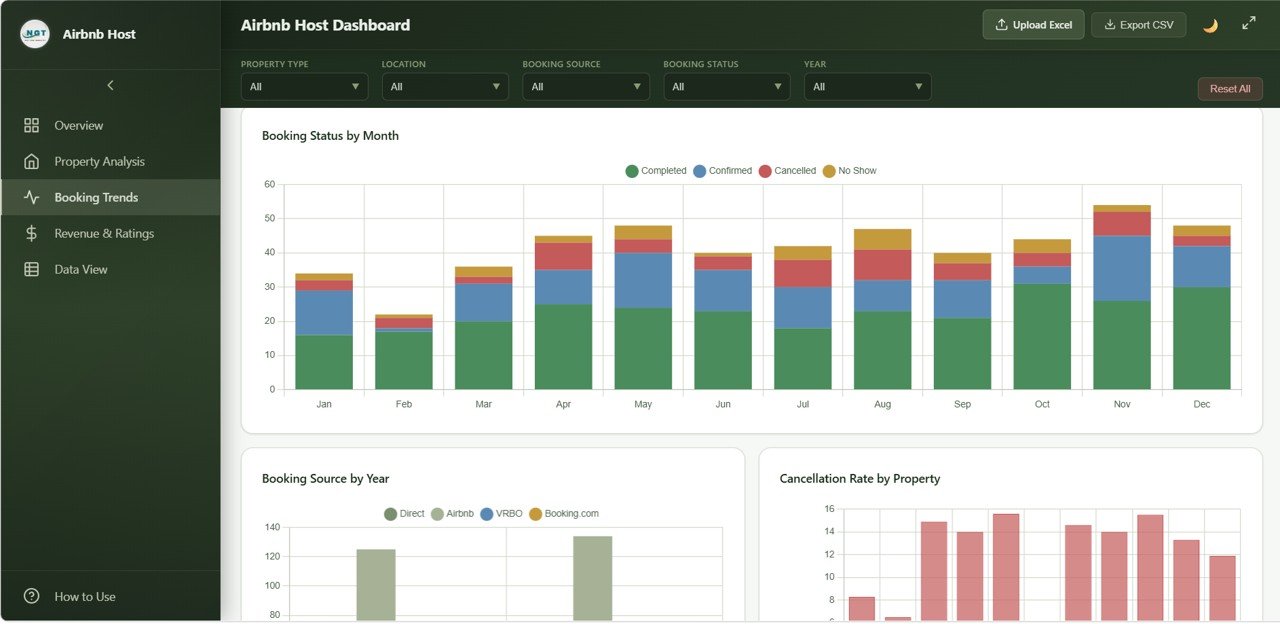The height and width of the screenshot is (624, 1280).
Task: Click the Reset All button
Action: tap(1230, 89)
